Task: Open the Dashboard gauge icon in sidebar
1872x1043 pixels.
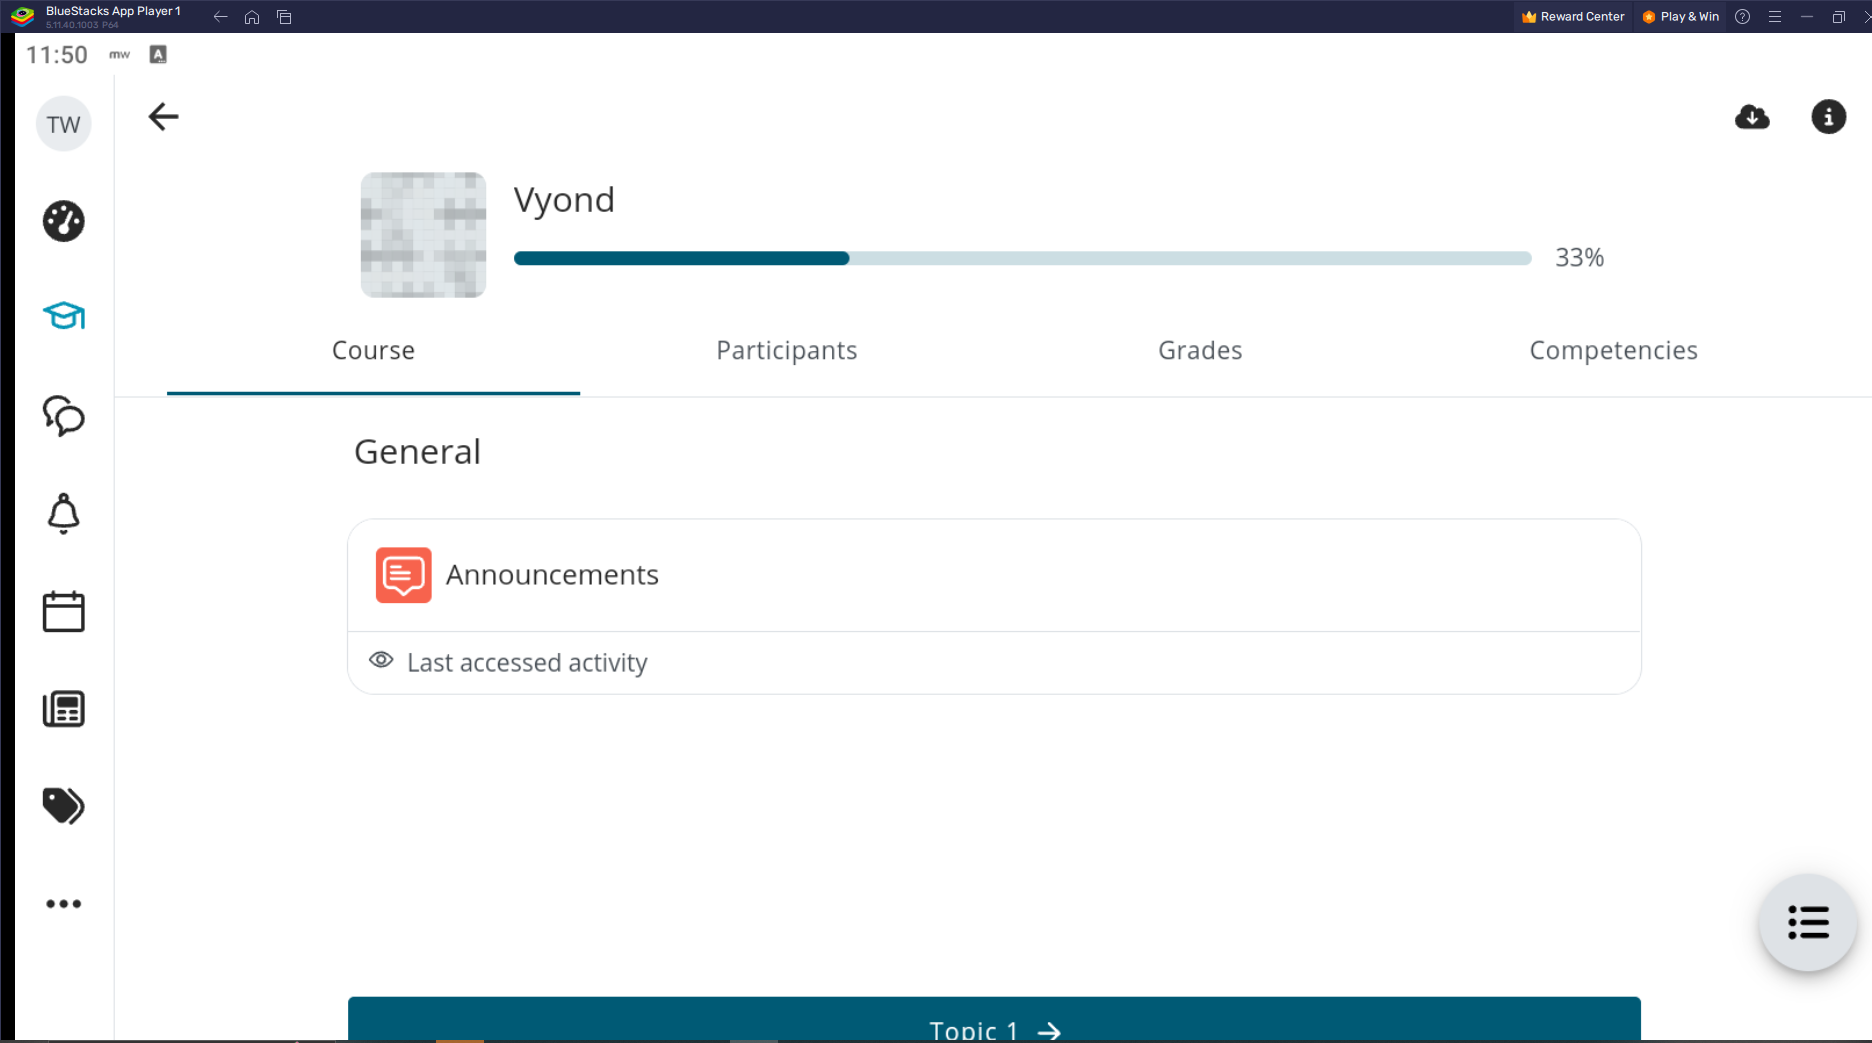Action: coord(63,221)
